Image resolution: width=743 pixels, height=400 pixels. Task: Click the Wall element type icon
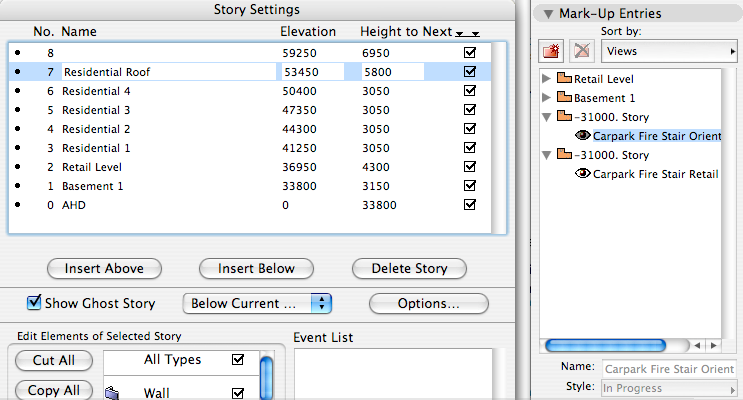[113, 394]
